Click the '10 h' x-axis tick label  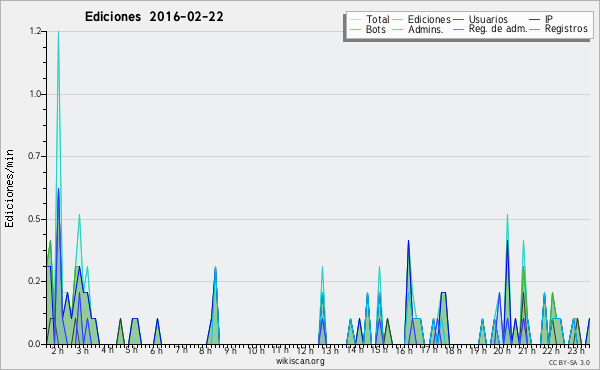[x=256, y=351]
